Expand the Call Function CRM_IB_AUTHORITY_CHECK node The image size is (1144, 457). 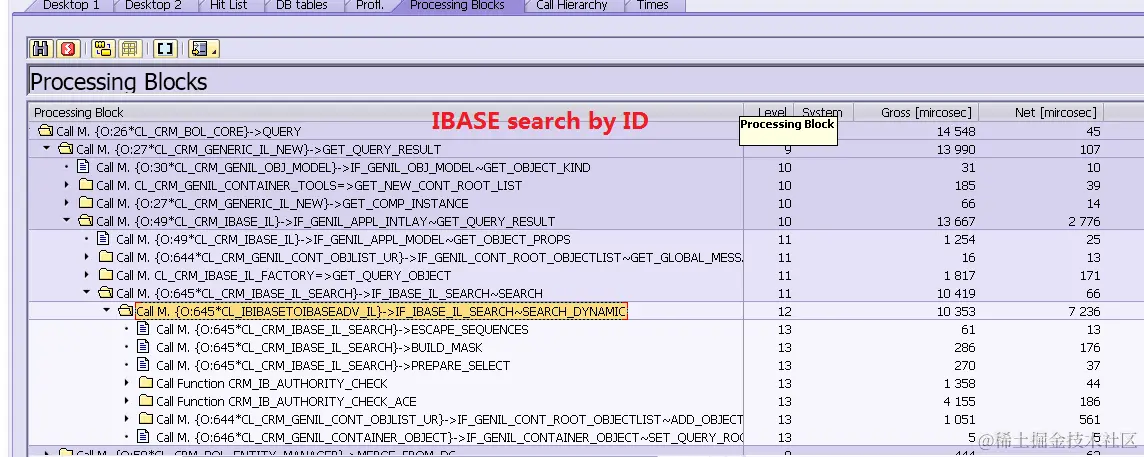tap(127, 383)
